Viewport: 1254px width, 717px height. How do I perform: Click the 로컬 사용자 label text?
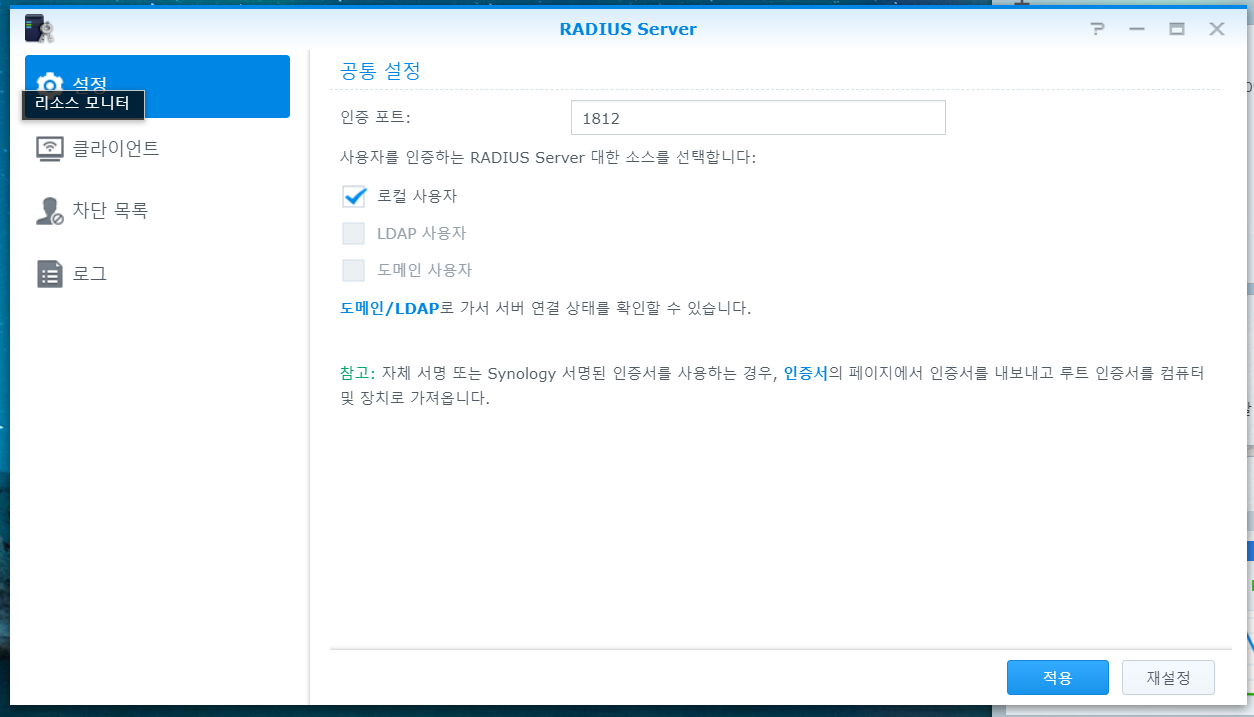point(417,196)
